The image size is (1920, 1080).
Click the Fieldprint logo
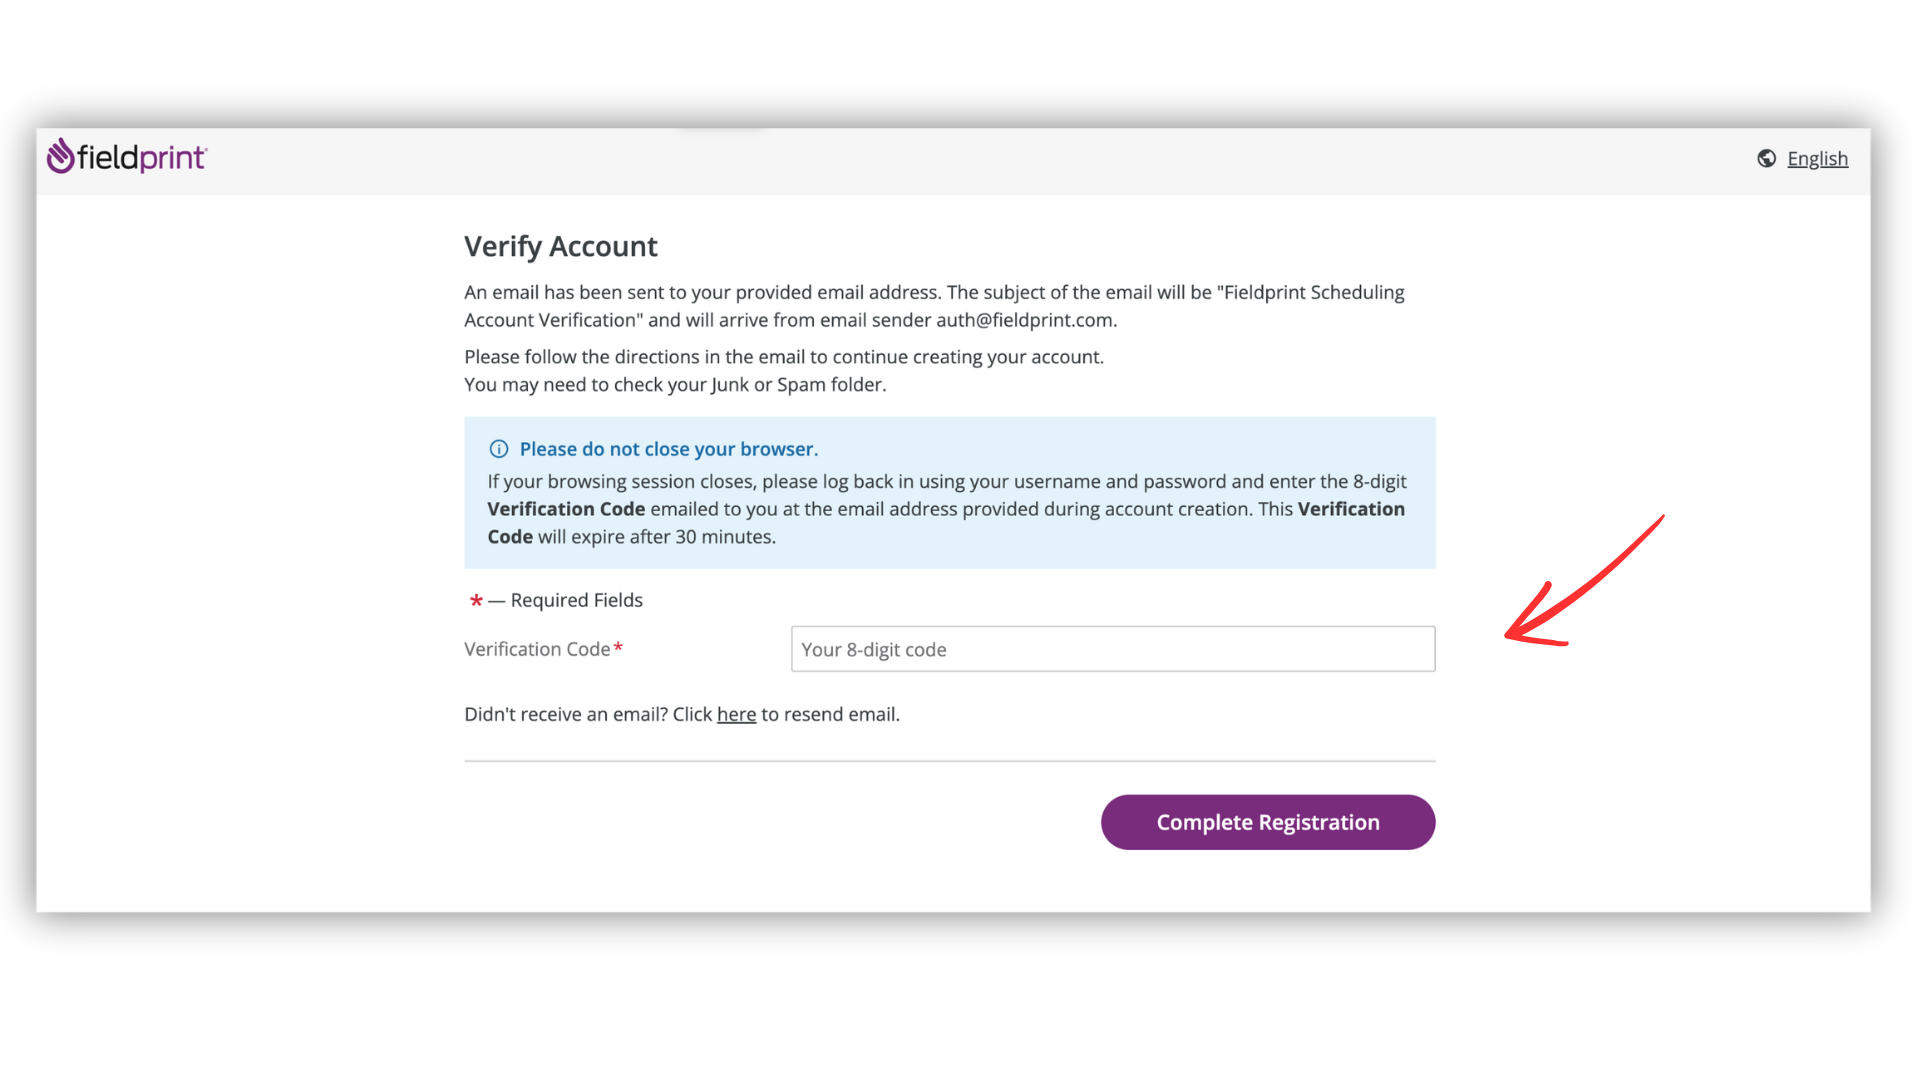[127, 157]
